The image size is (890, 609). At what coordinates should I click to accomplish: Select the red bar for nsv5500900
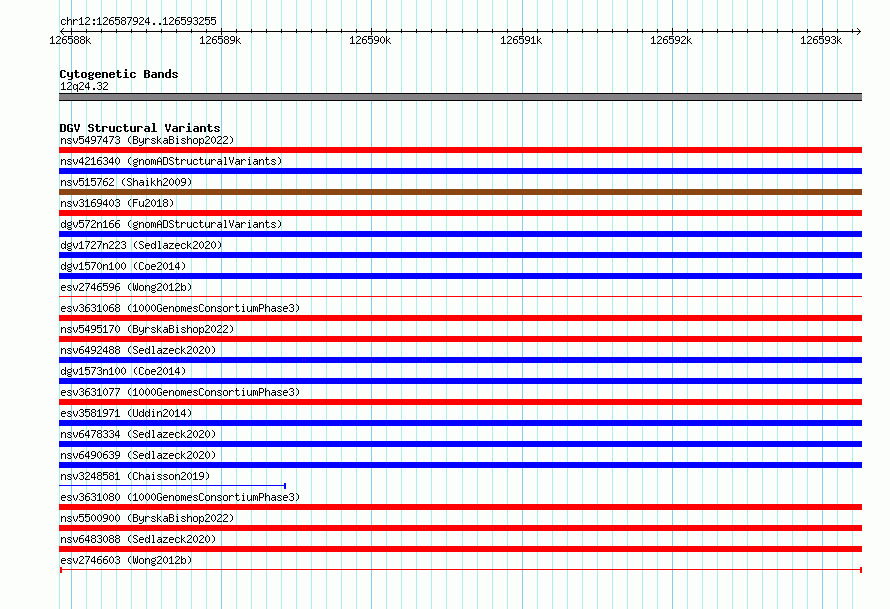[460, 528]
